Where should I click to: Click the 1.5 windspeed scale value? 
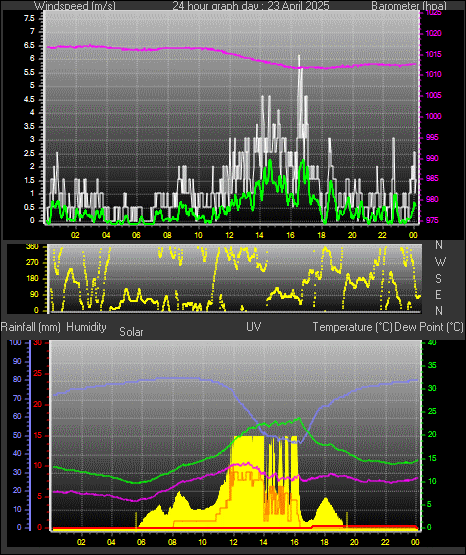tap(30, 181)
